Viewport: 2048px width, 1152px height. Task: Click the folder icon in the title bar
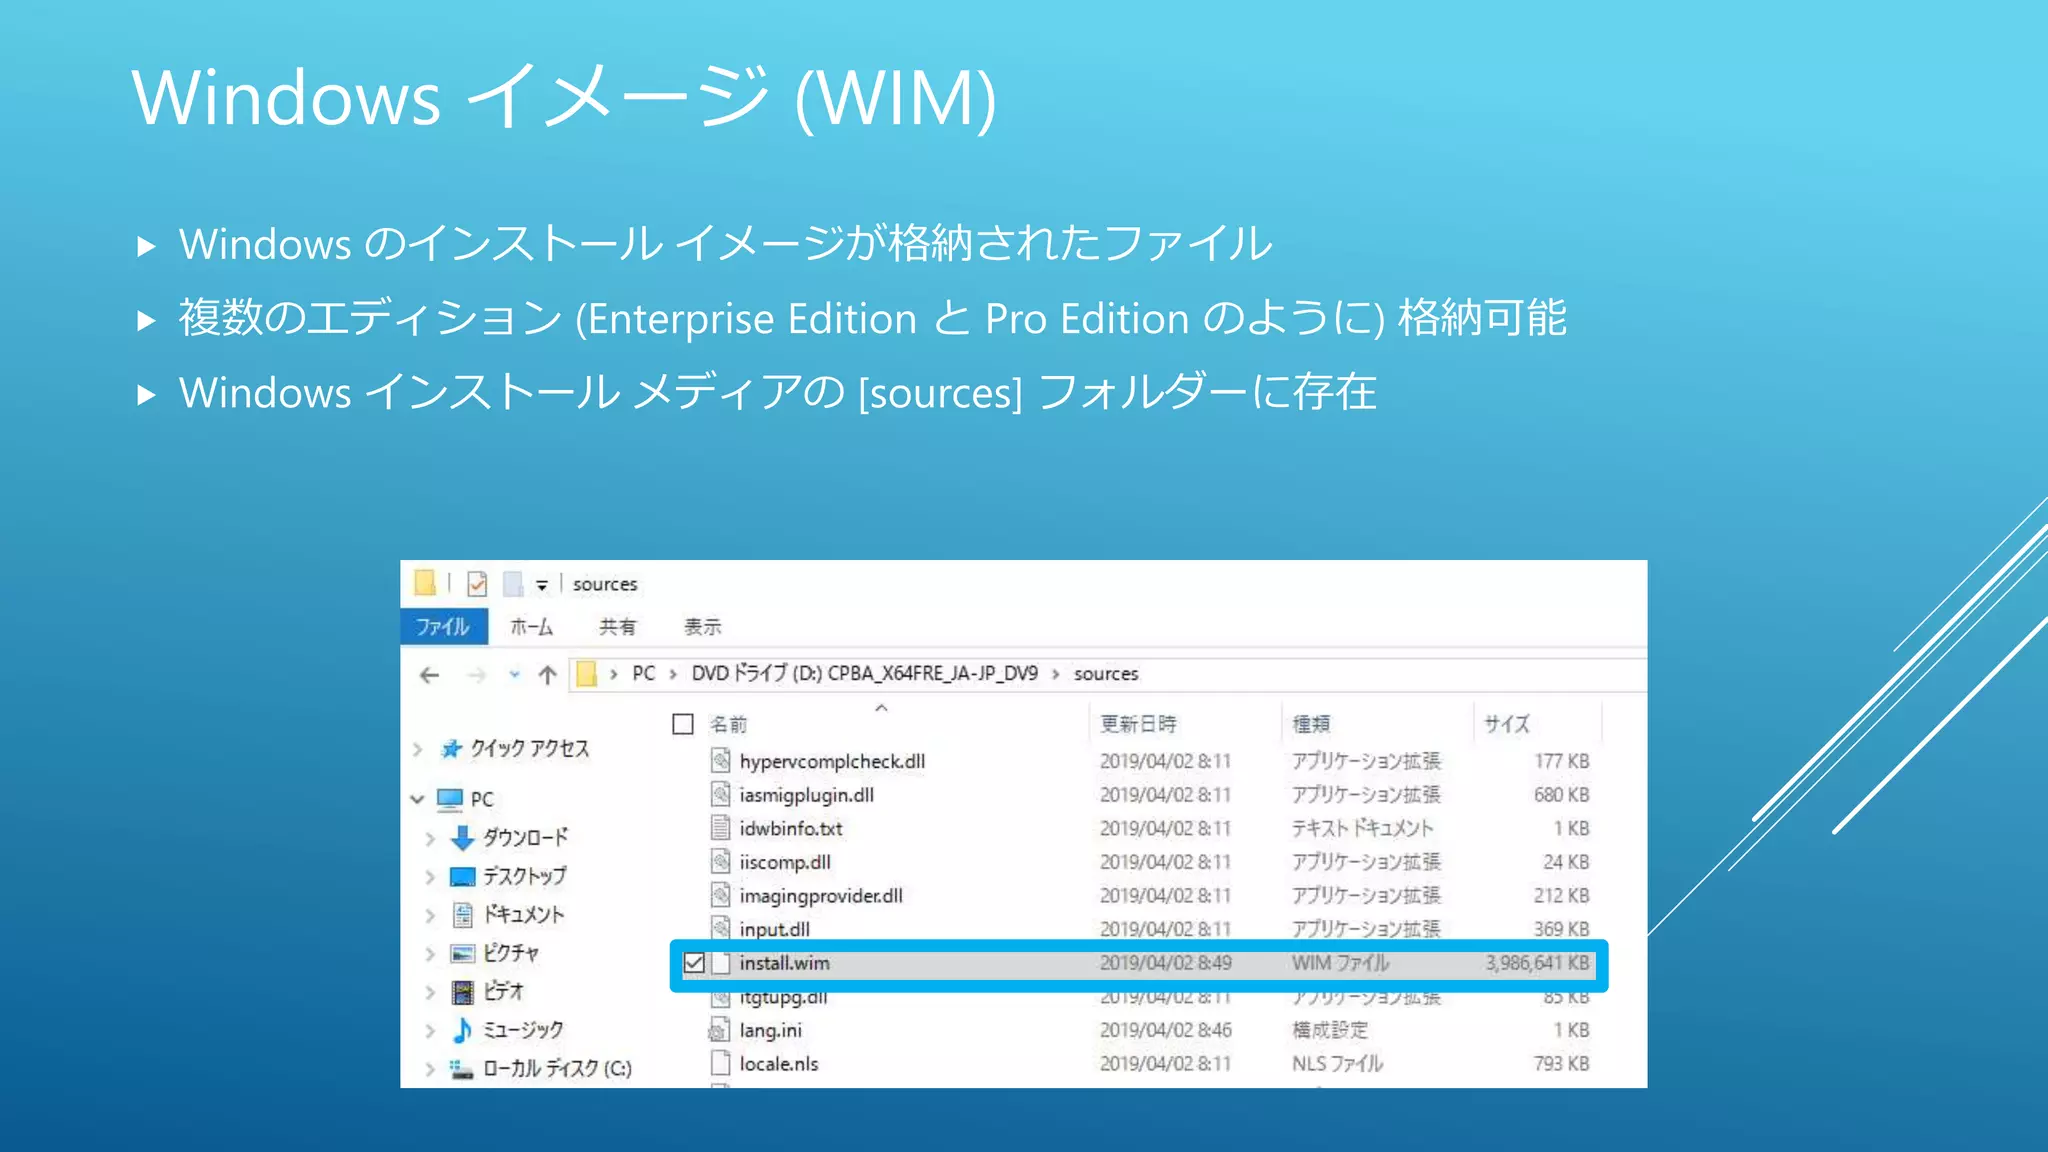(x=425, y=583)
